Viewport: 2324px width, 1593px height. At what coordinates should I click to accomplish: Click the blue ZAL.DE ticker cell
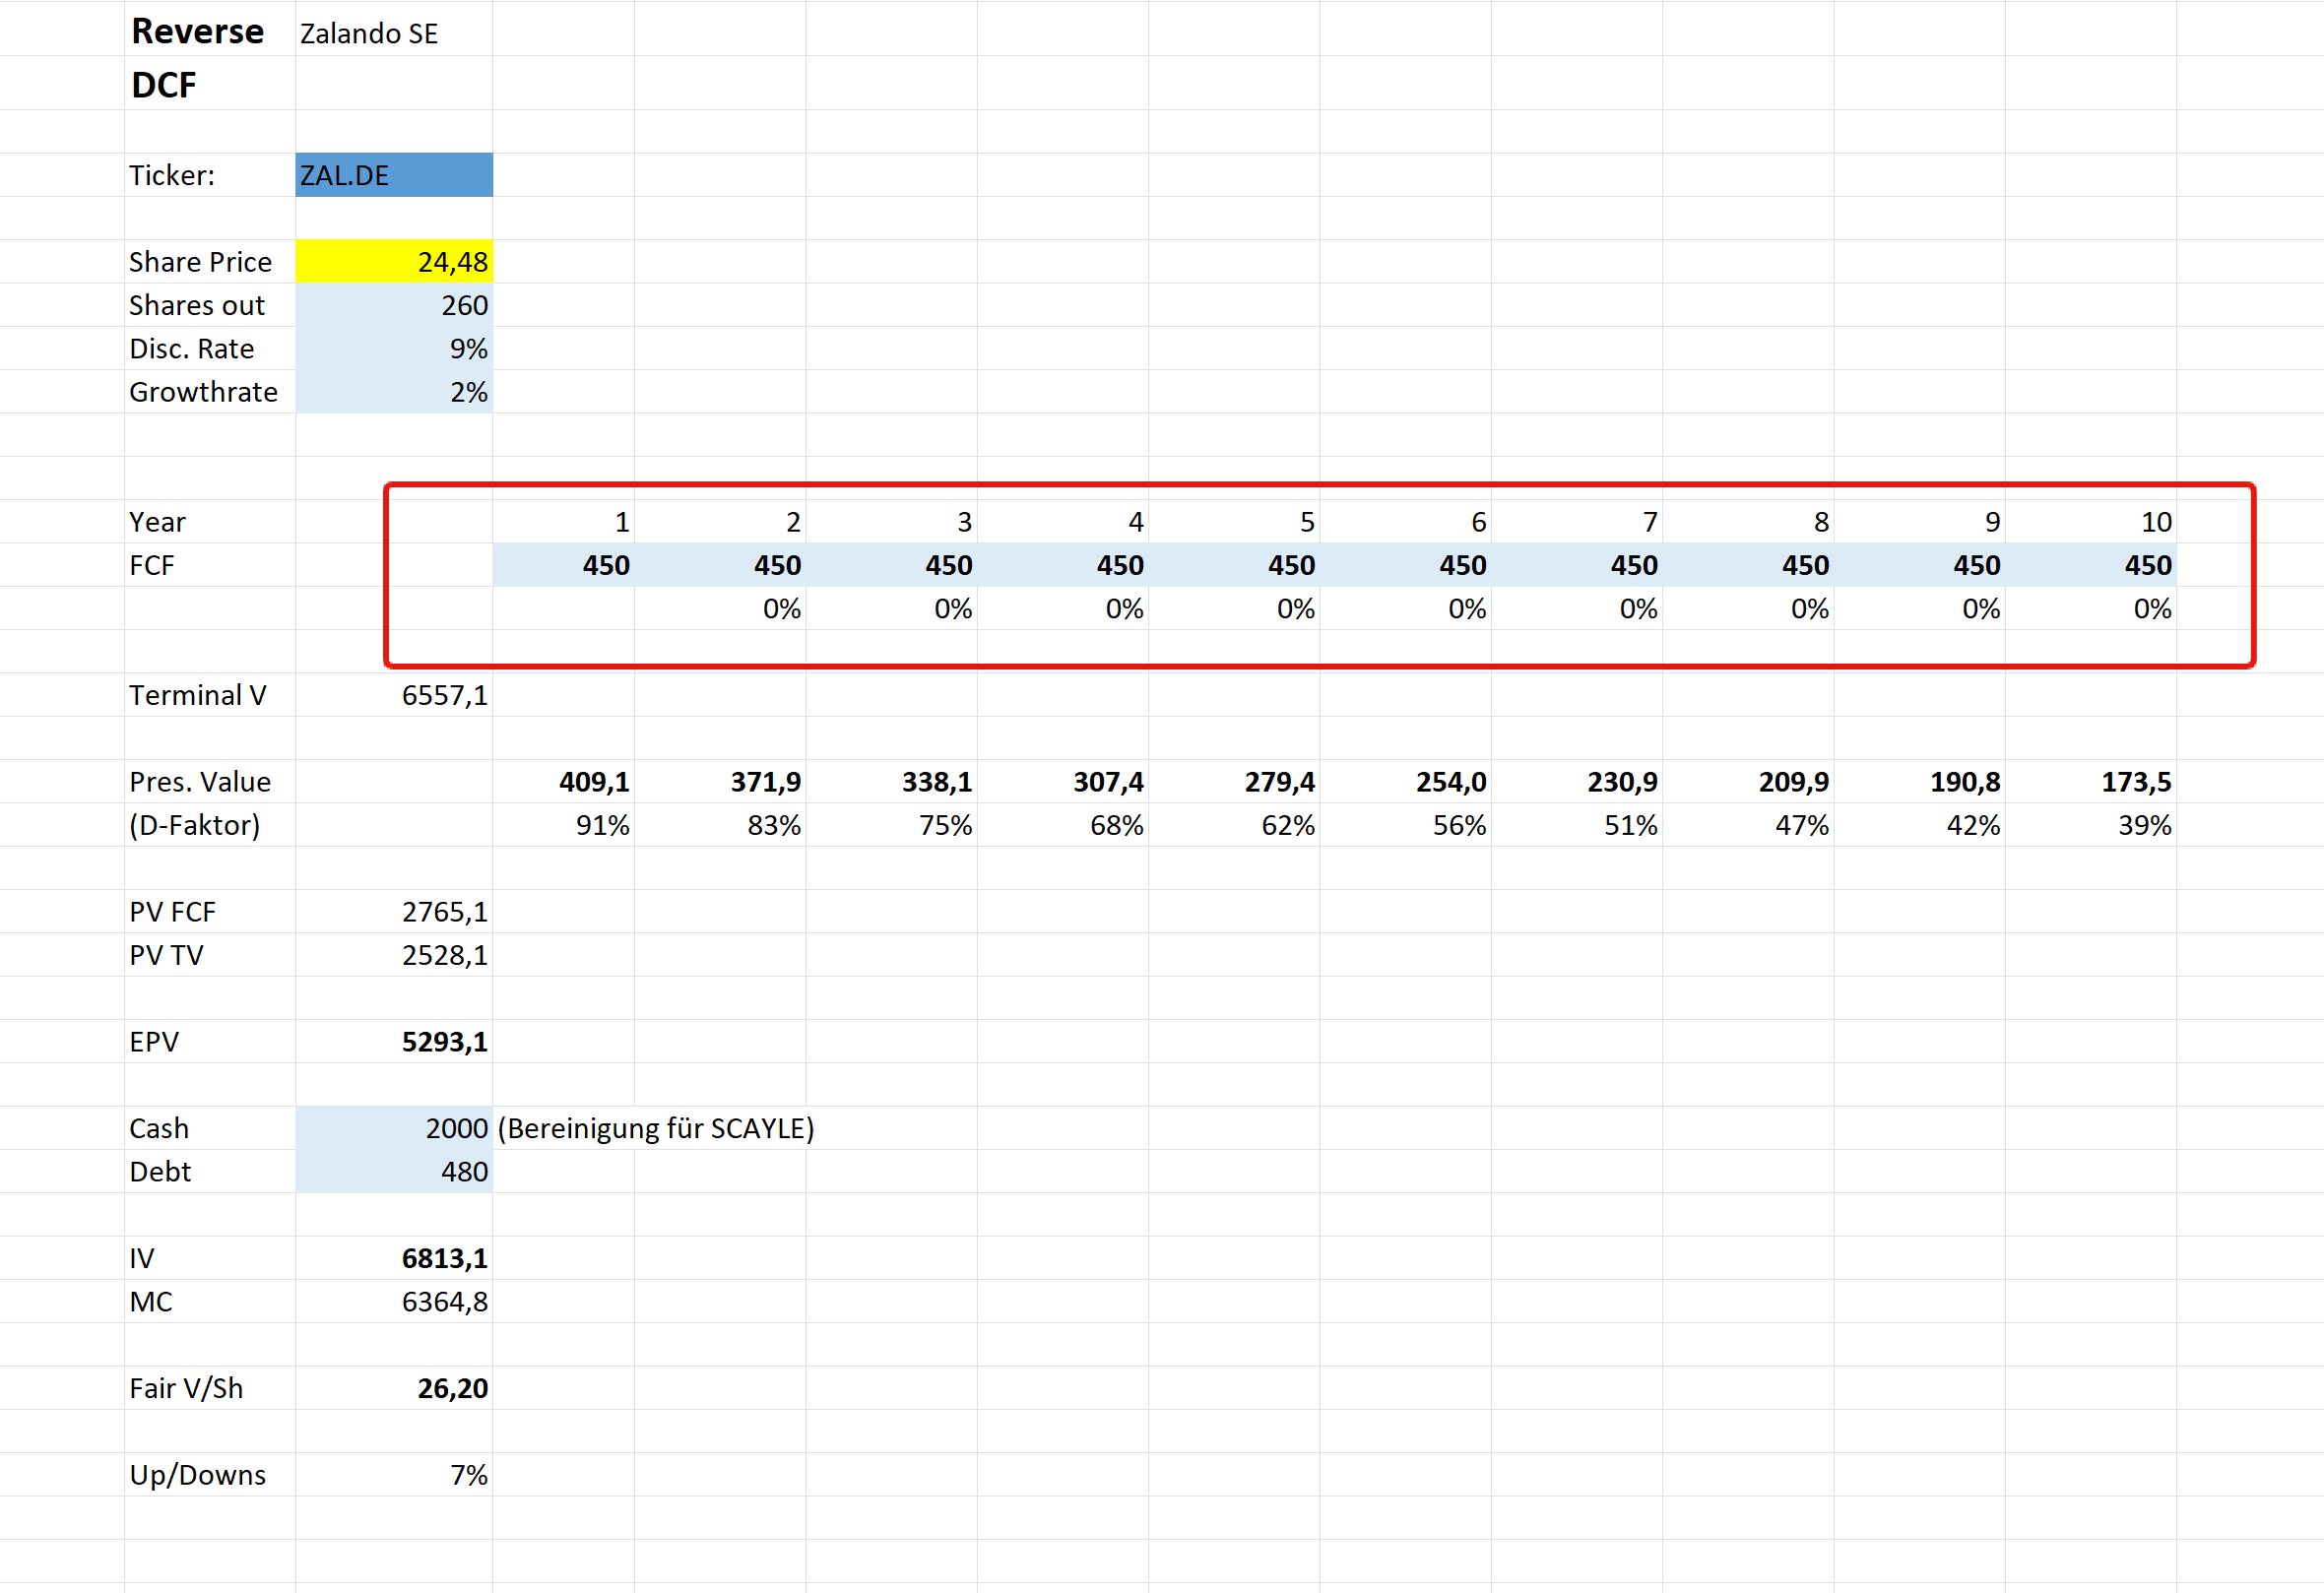tap(393, 175)
